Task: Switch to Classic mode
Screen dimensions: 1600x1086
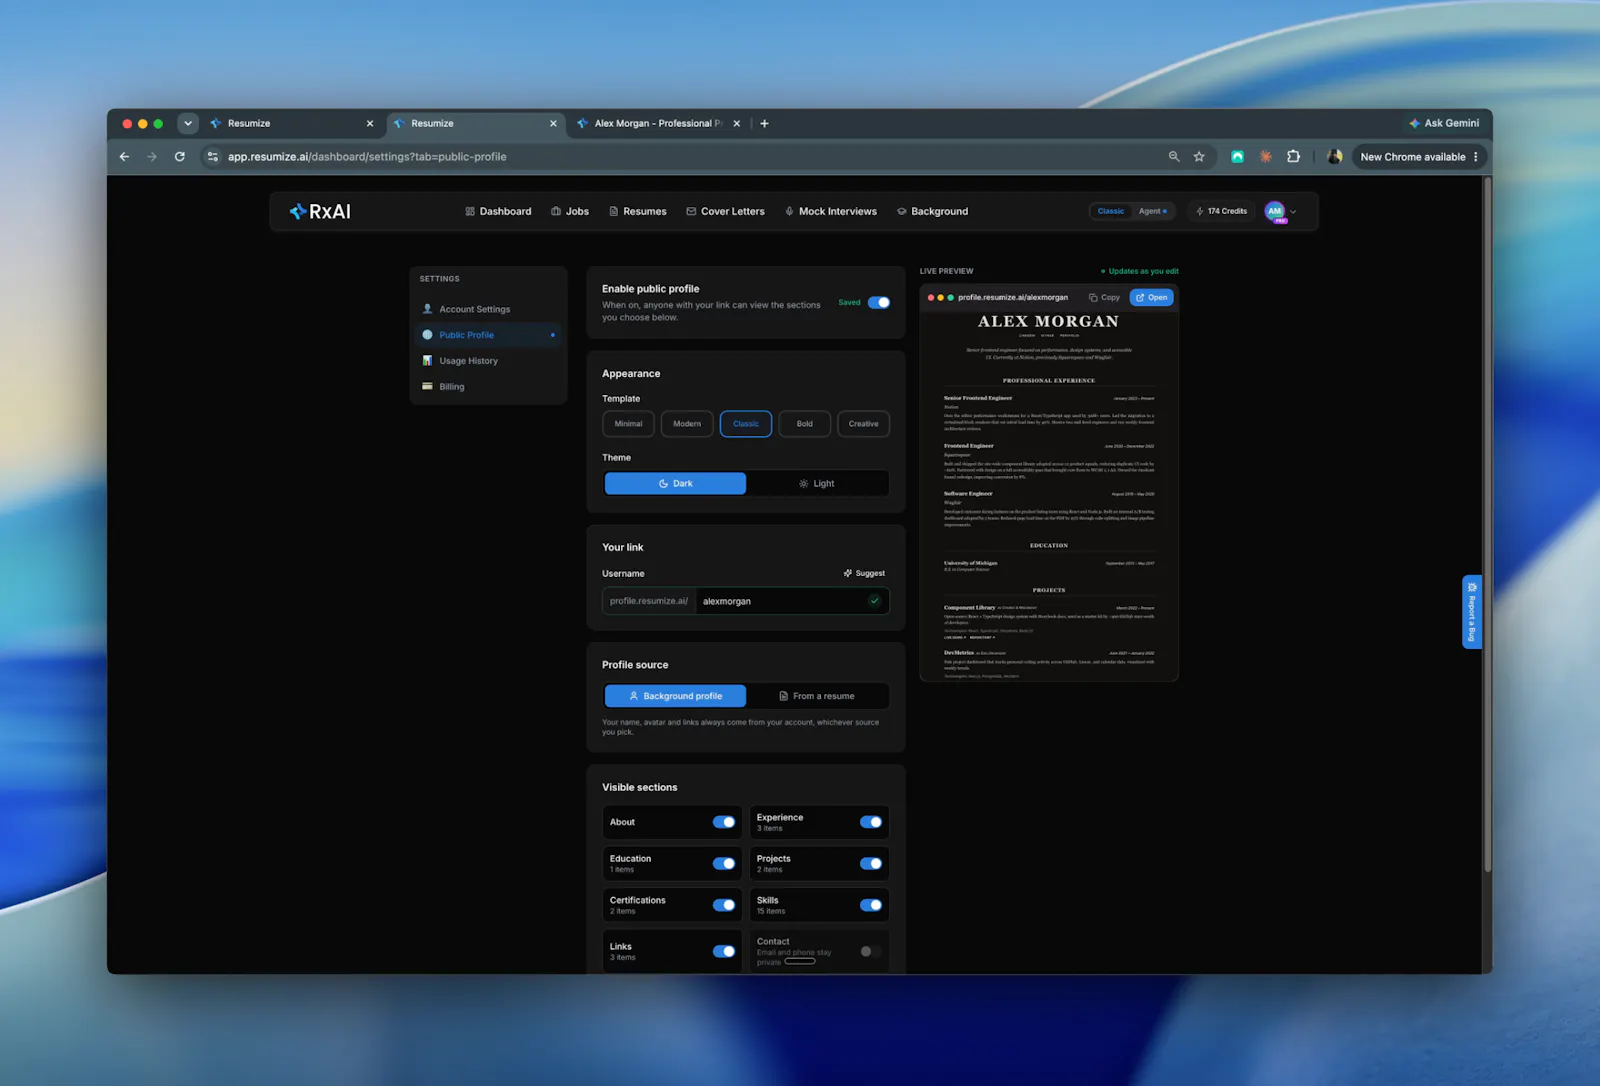Action: [1111, 211]
